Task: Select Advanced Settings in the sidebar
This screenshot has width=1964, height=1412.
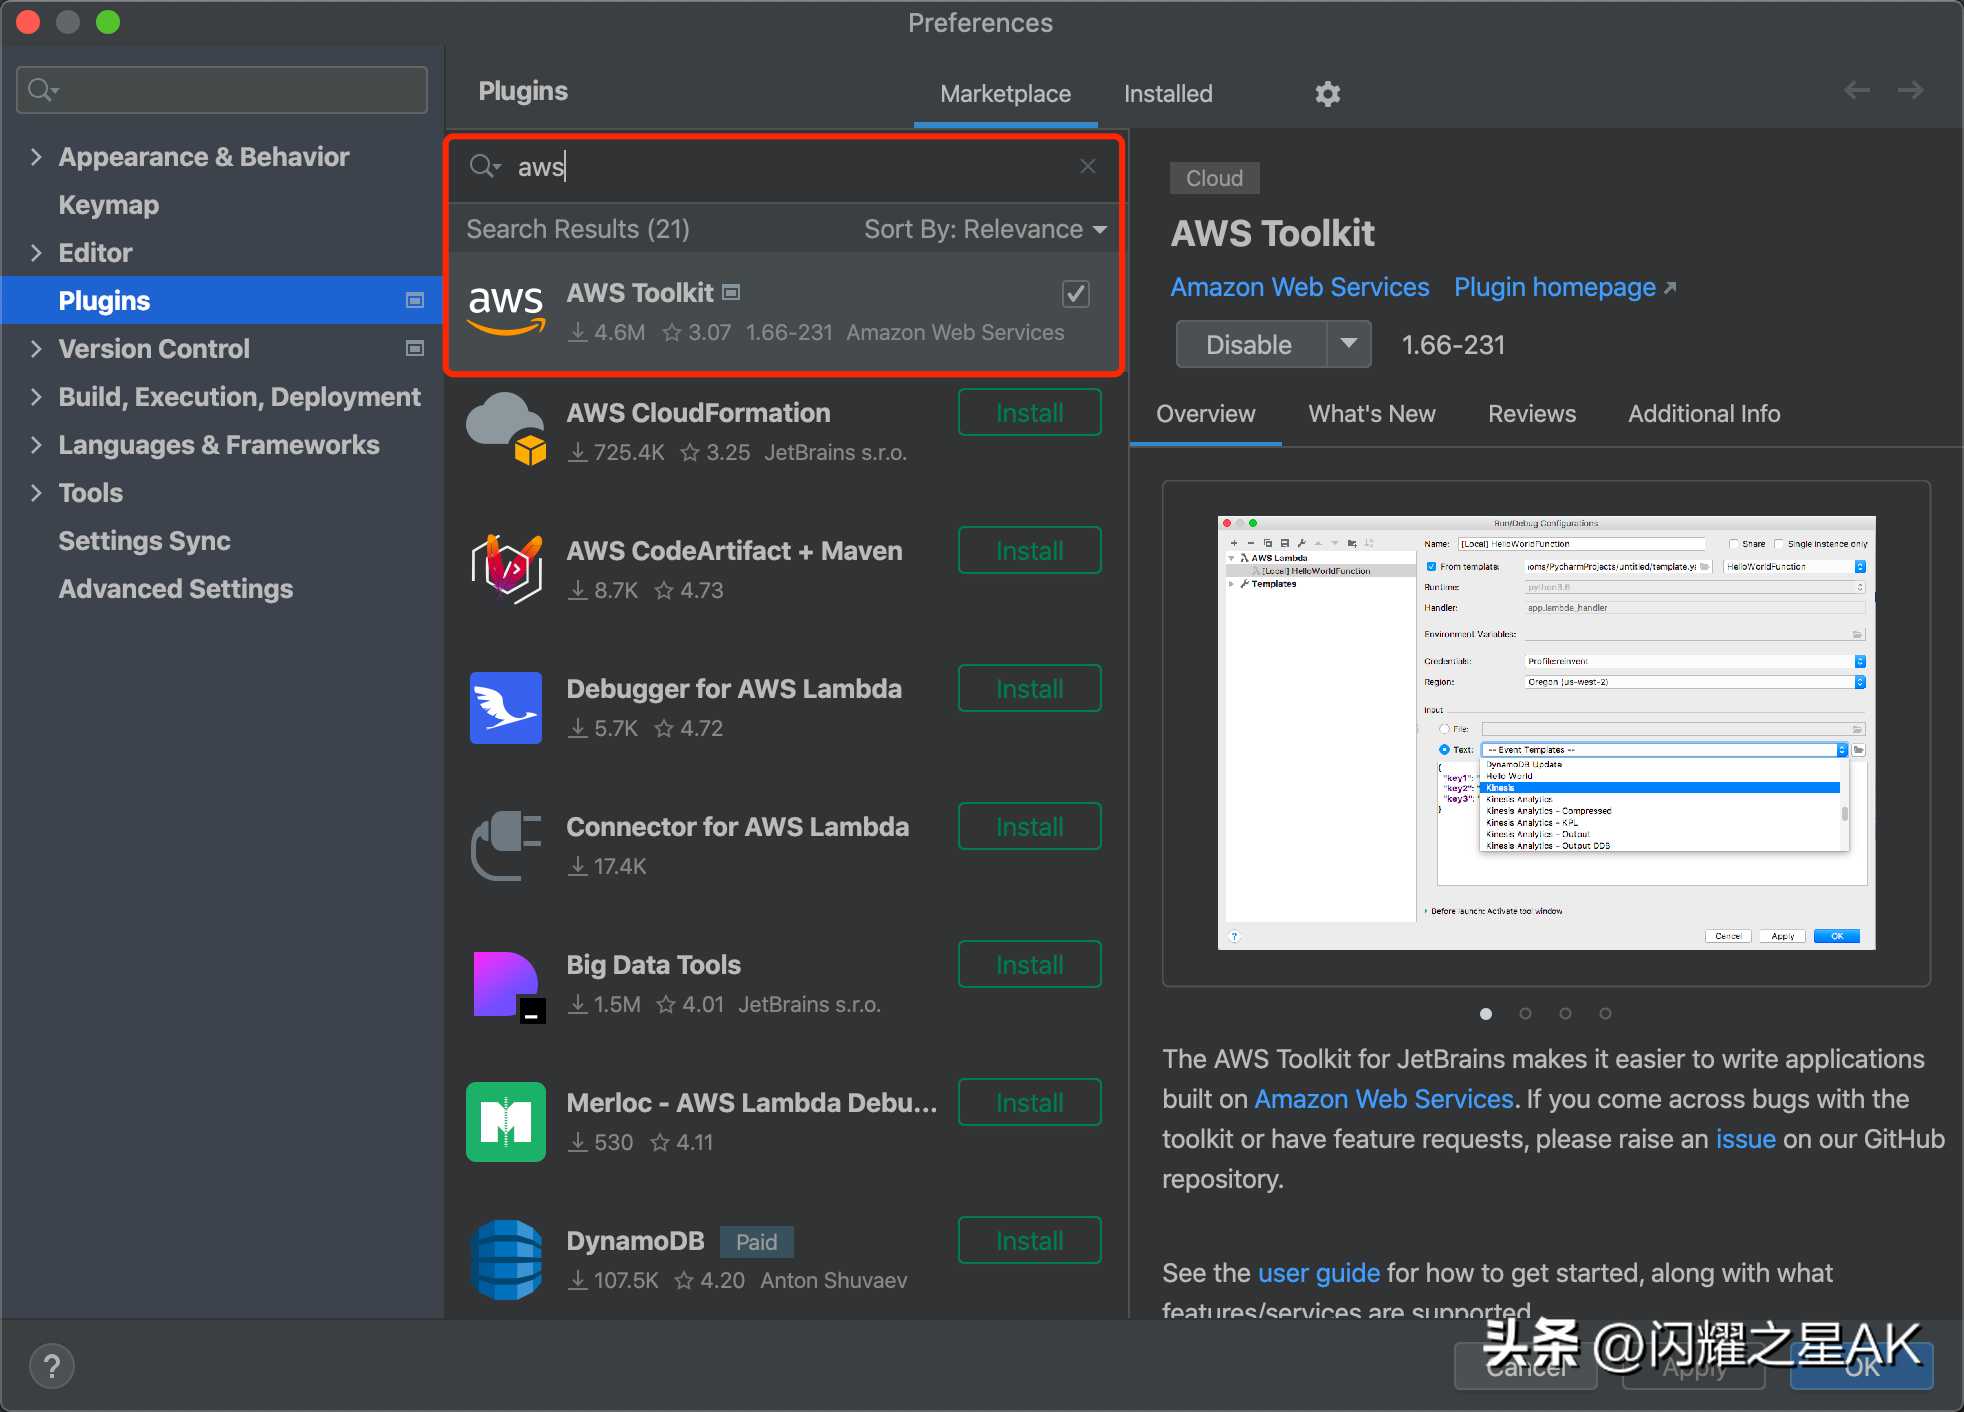Action: pos(175,588)
